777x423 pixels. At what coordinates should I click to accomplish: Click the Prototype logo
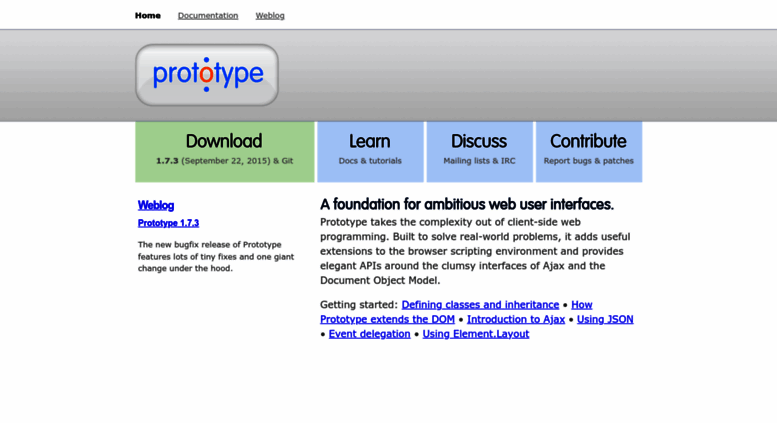[x=207, y=75]
